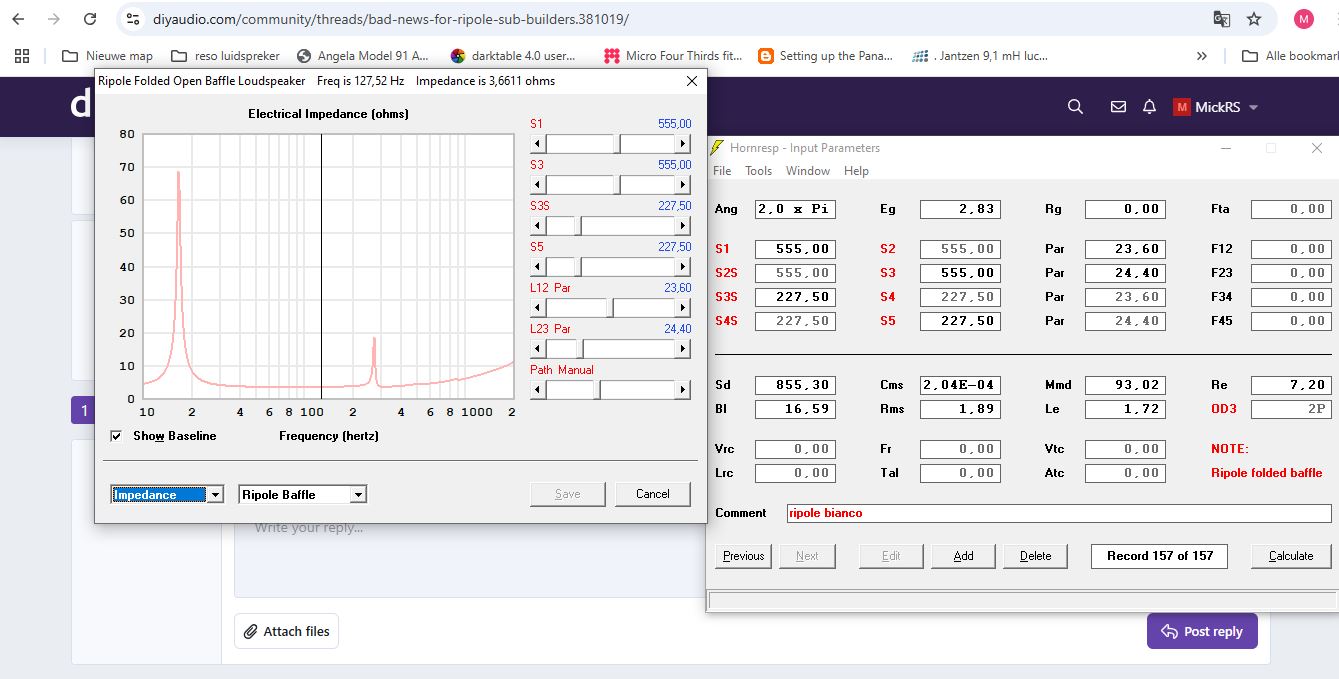Open darktable 4.0 user bookmark
This screenshot has height=679, width=1339.
(513, 56)
